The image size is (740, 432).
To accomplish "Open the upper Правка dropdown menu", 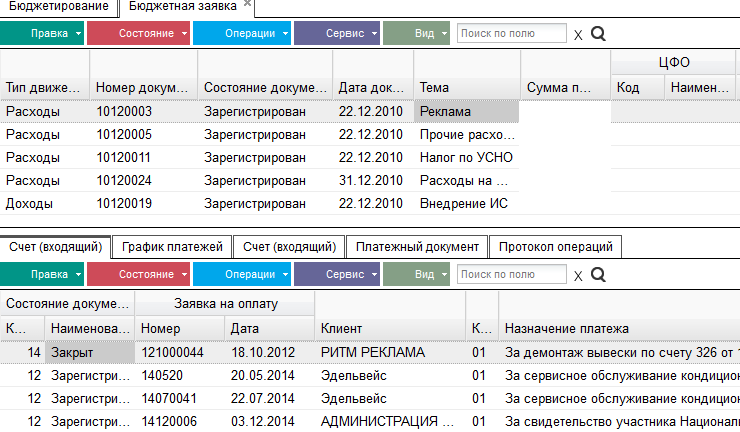I will click(42, 34).
